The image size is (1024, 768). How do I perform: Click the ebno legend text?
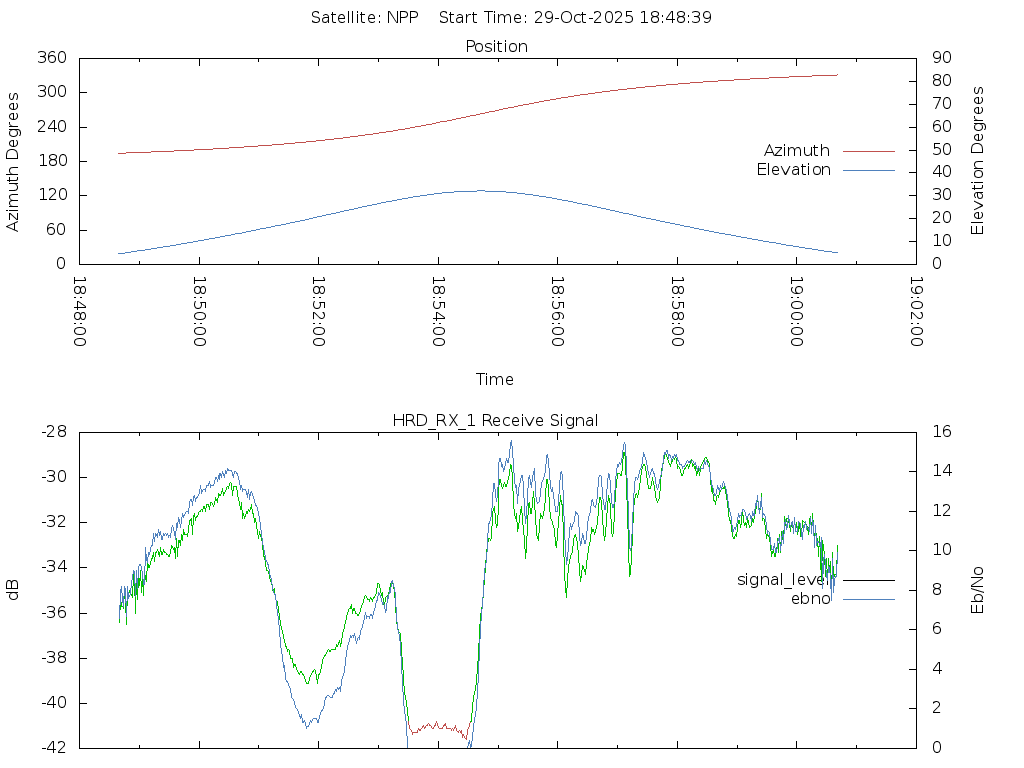[x=810, y=599]
